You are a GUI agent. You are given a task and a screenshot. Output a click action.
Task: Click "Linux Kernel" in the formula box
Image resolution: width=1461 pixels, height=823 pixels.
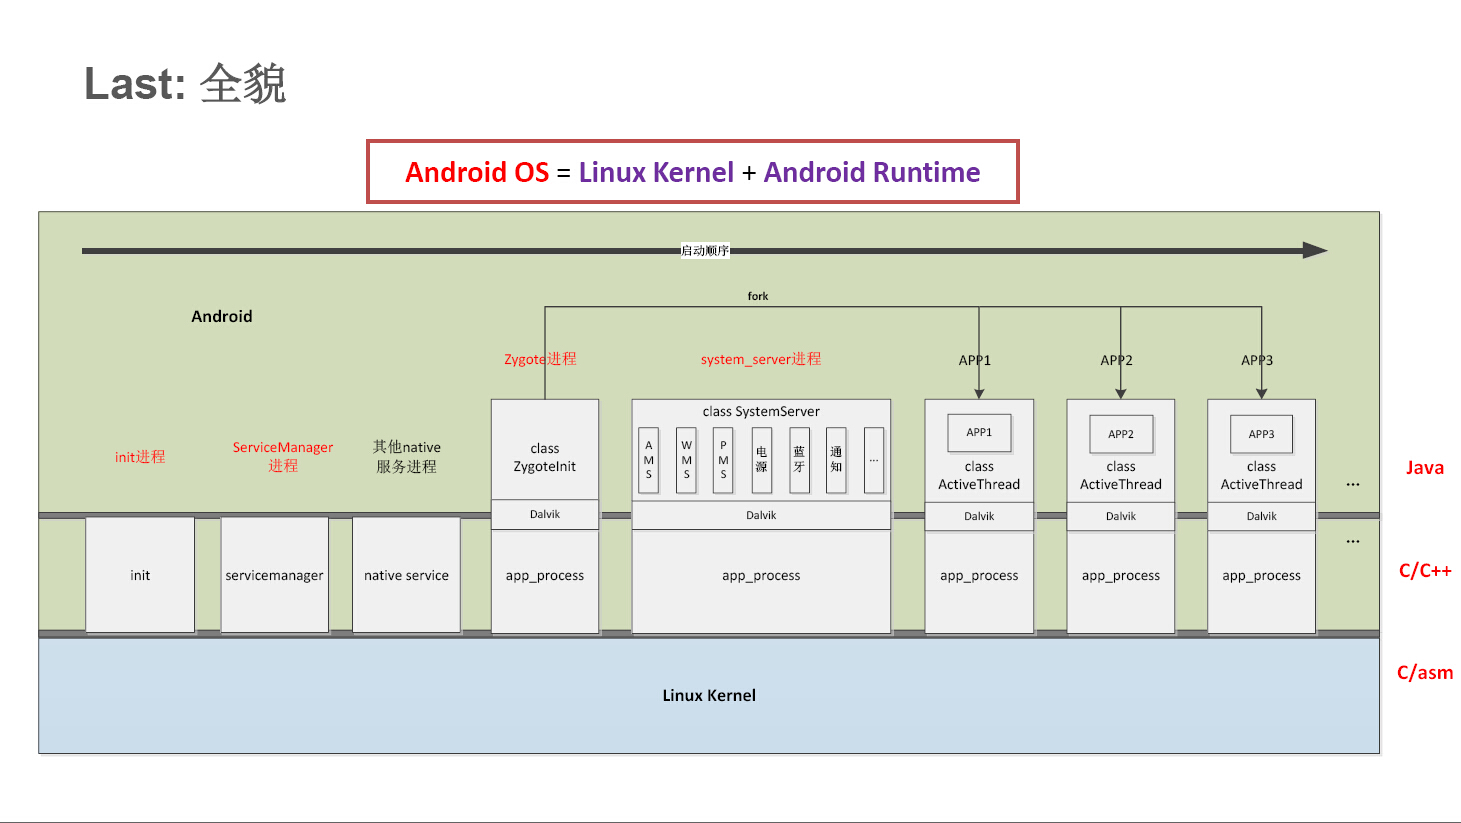656,173
